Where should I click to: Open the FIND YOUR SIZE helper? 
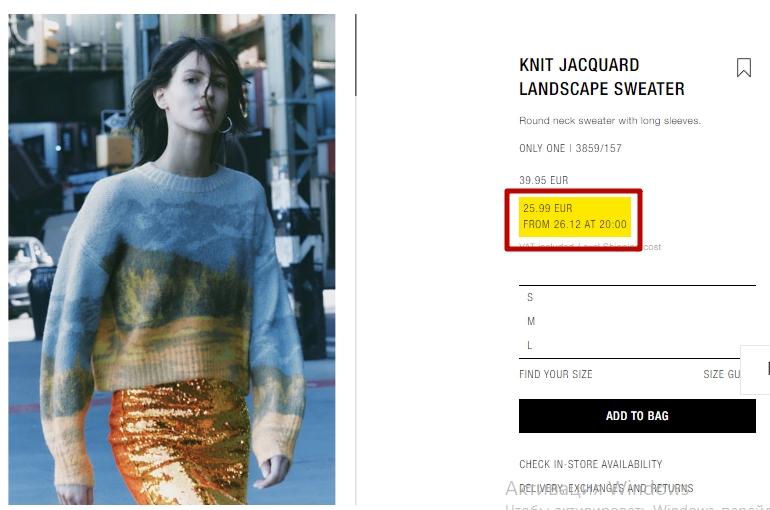coord(555,375)
